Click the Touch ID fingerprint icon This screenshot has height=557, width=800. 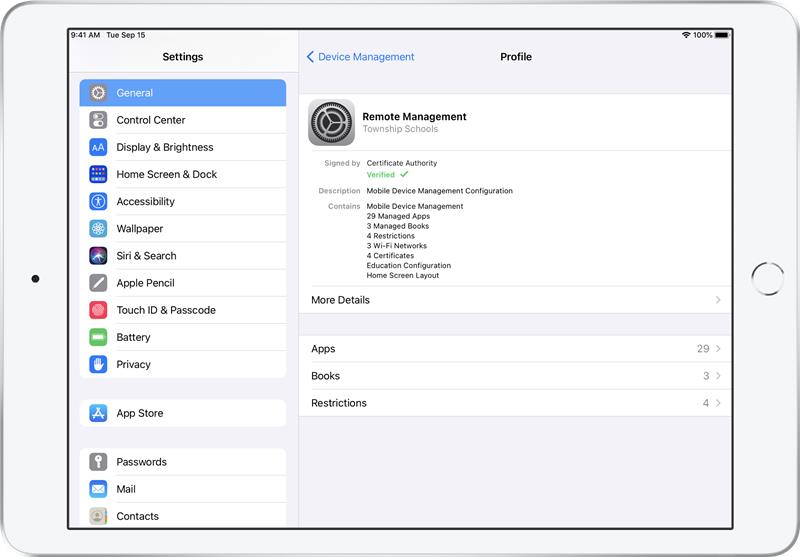click(x=98, y=310)
